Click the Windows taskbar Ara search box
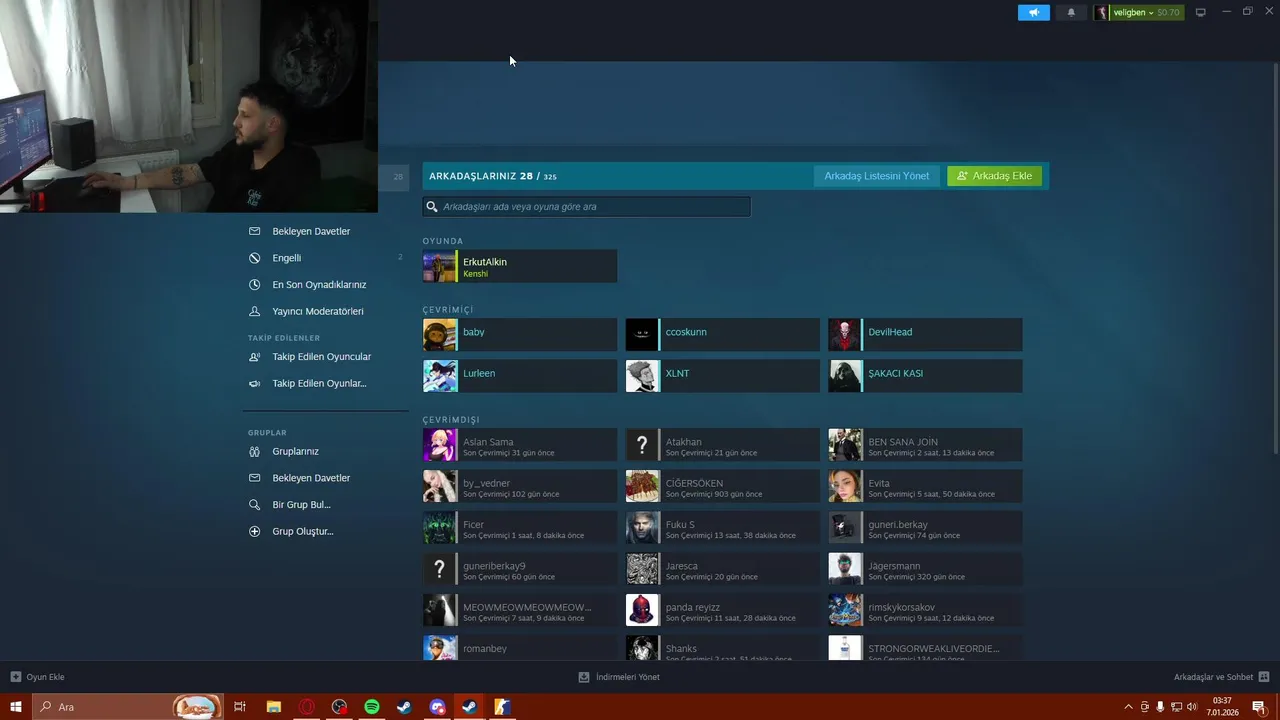1280x720 pixels. click(x=128, y=707)
